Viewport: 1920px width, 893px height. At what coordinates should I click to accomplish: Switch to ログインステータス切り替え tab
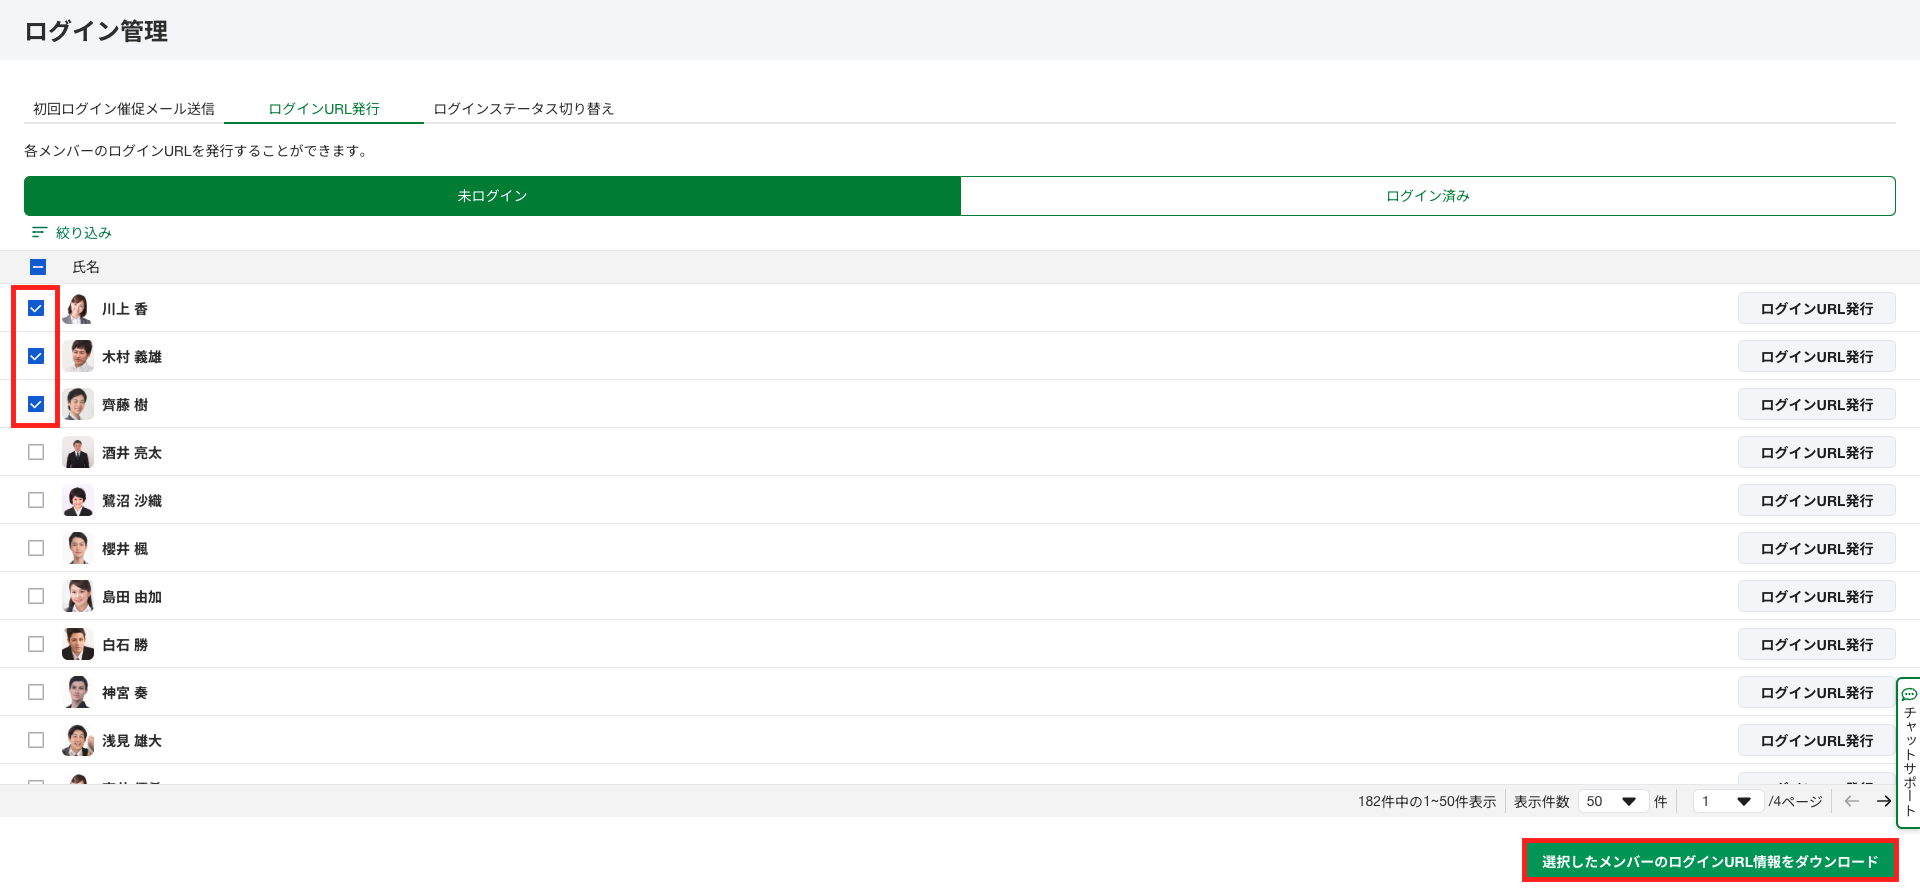[x=523, y=109]
